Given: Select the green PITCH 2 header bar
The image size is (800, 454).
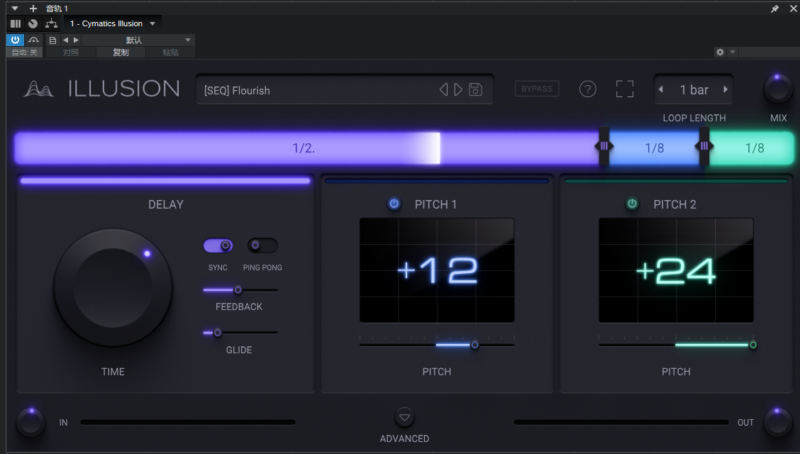Looking at the screenshot, I should pyautogui.click(x=676, y=181).
